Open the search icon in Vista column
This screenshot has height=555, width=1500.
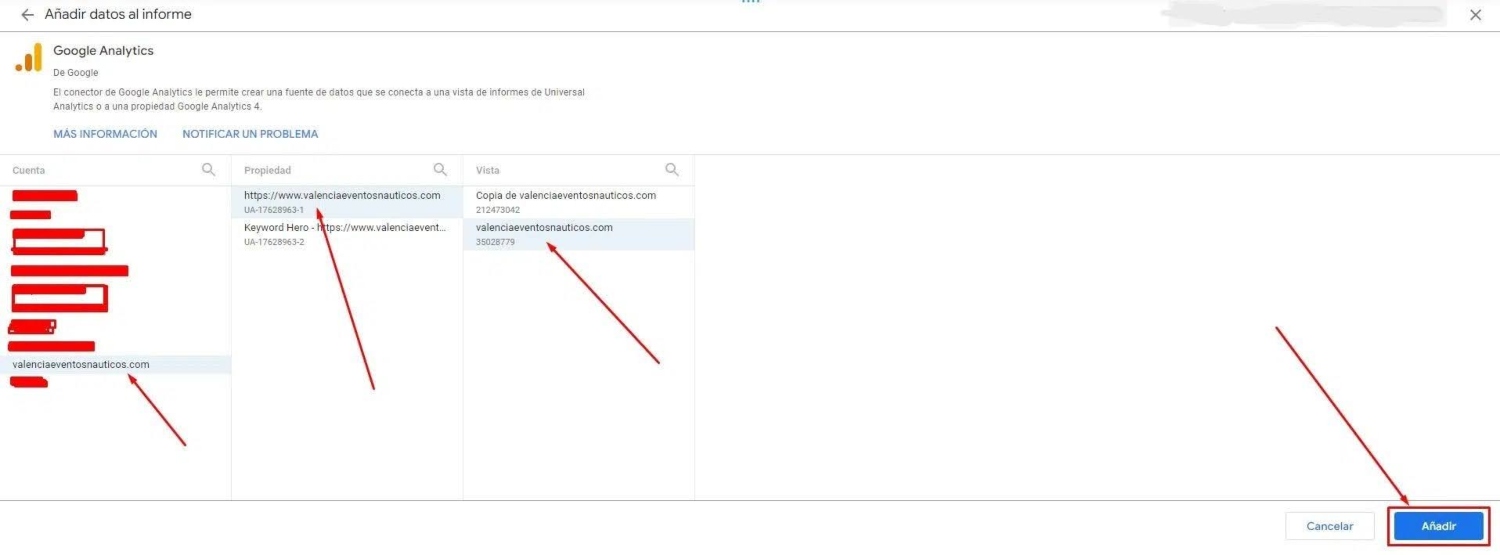pyautogui.click(x=672, y=170)
